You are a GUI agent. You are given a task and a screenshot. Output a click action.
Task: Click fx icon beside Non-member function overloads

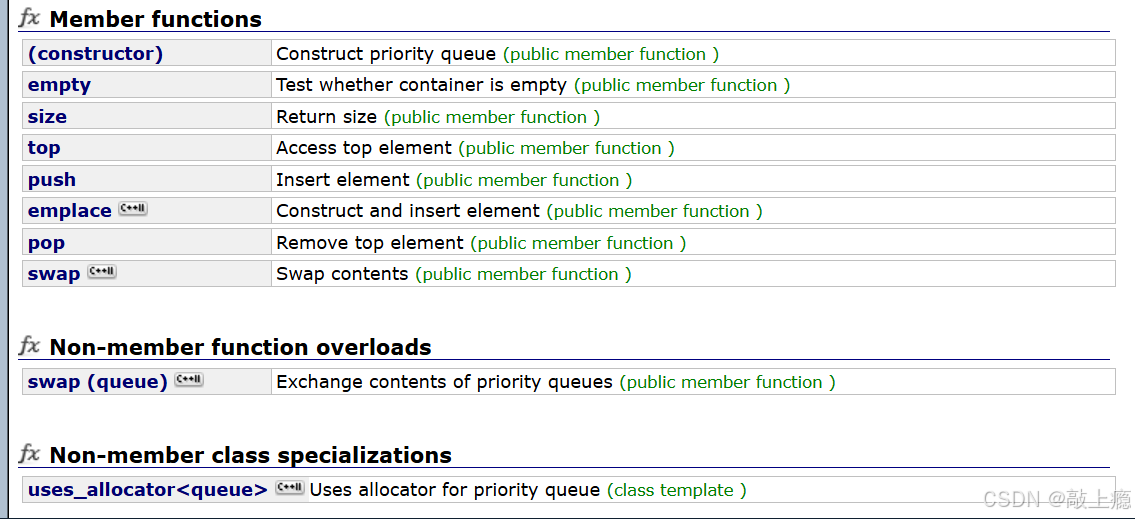click(30, 346)
